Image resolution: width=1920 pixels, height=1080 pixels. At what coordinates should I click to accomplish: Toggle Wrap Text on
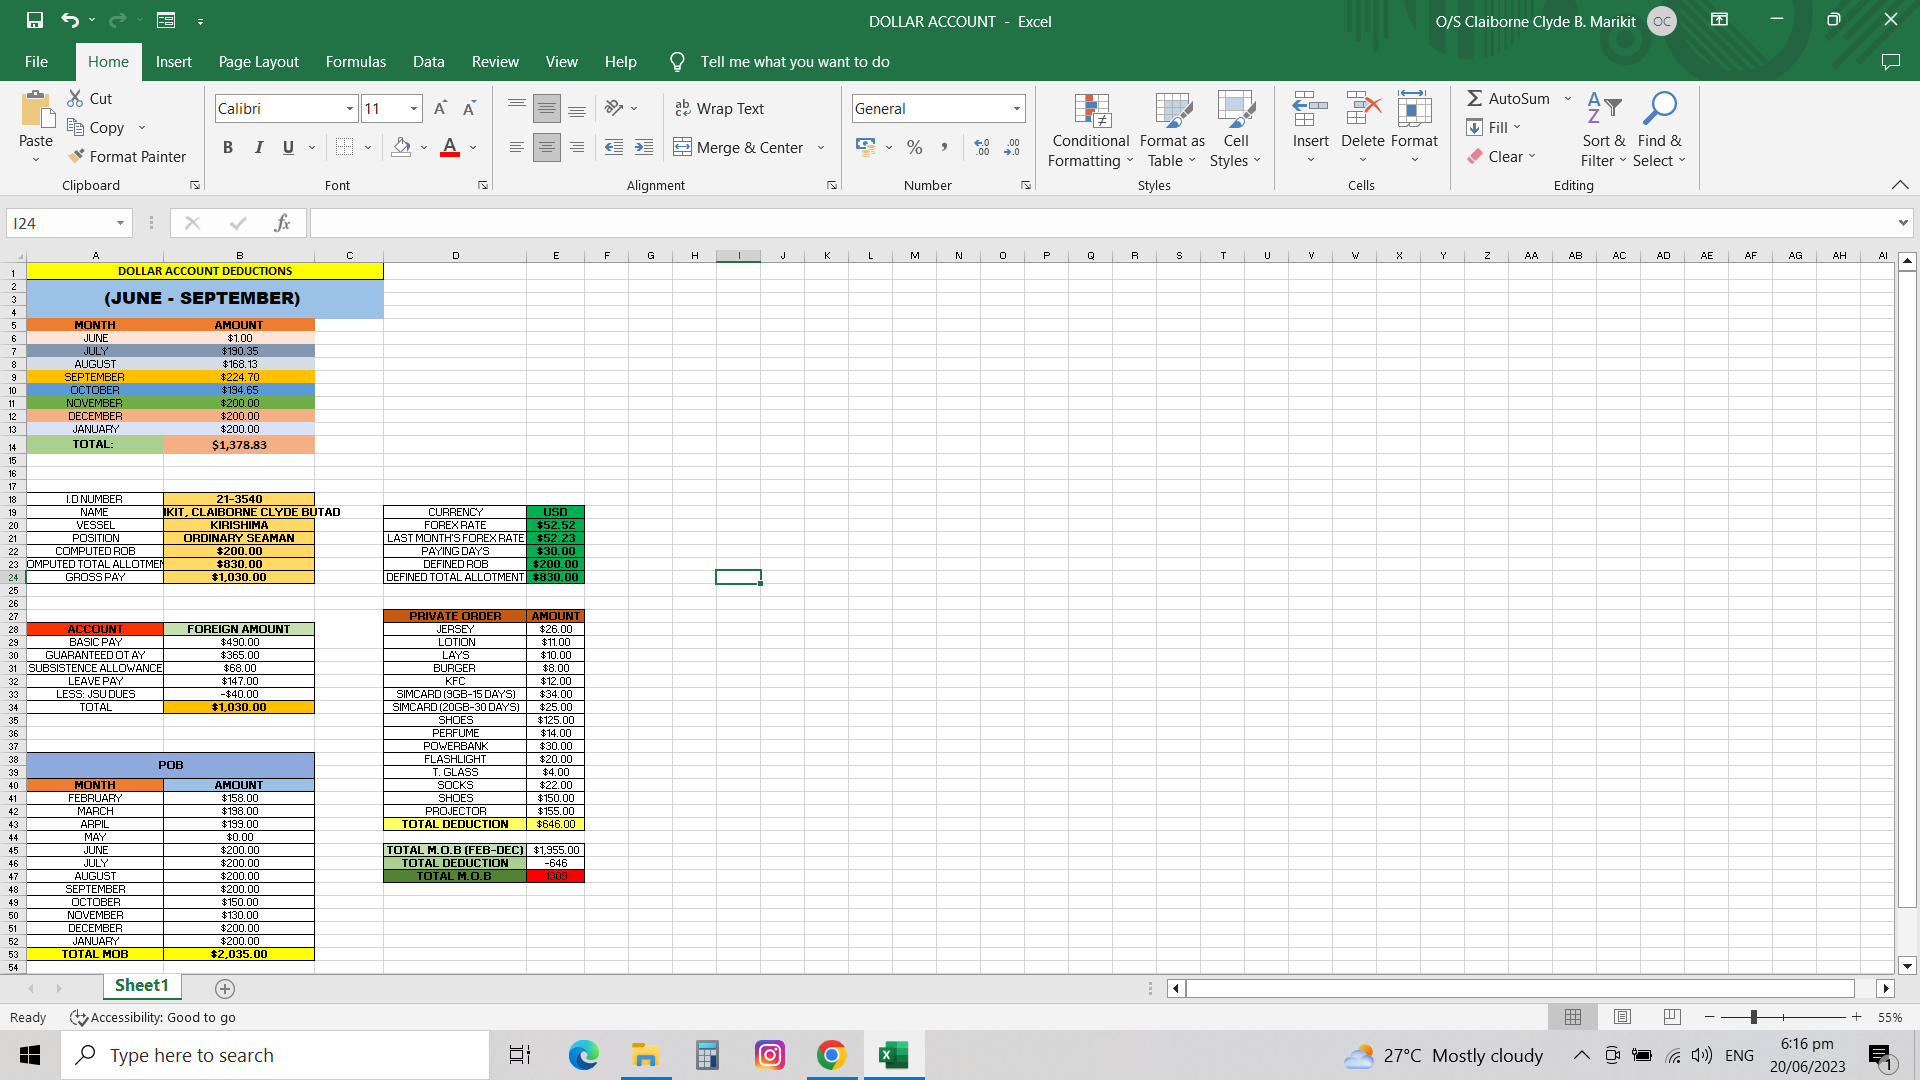coord(719,109)
